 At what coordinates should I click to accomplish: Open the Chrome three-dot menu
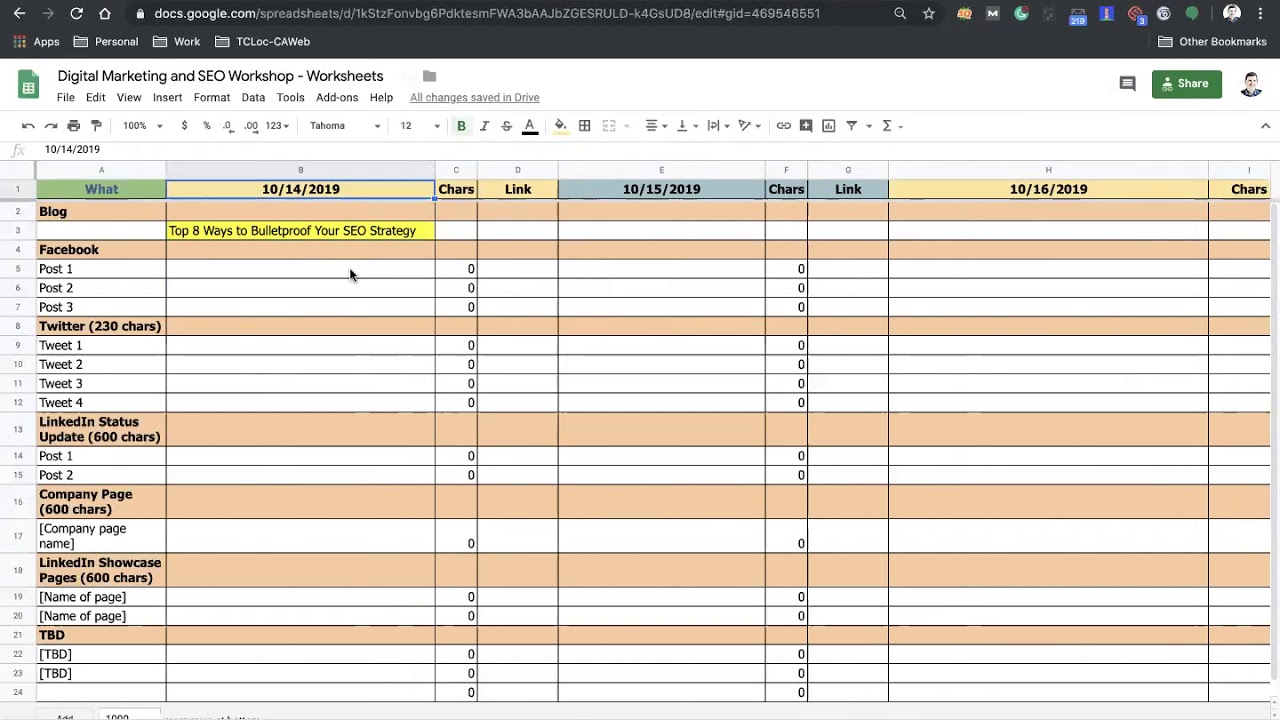point(1262,13)
